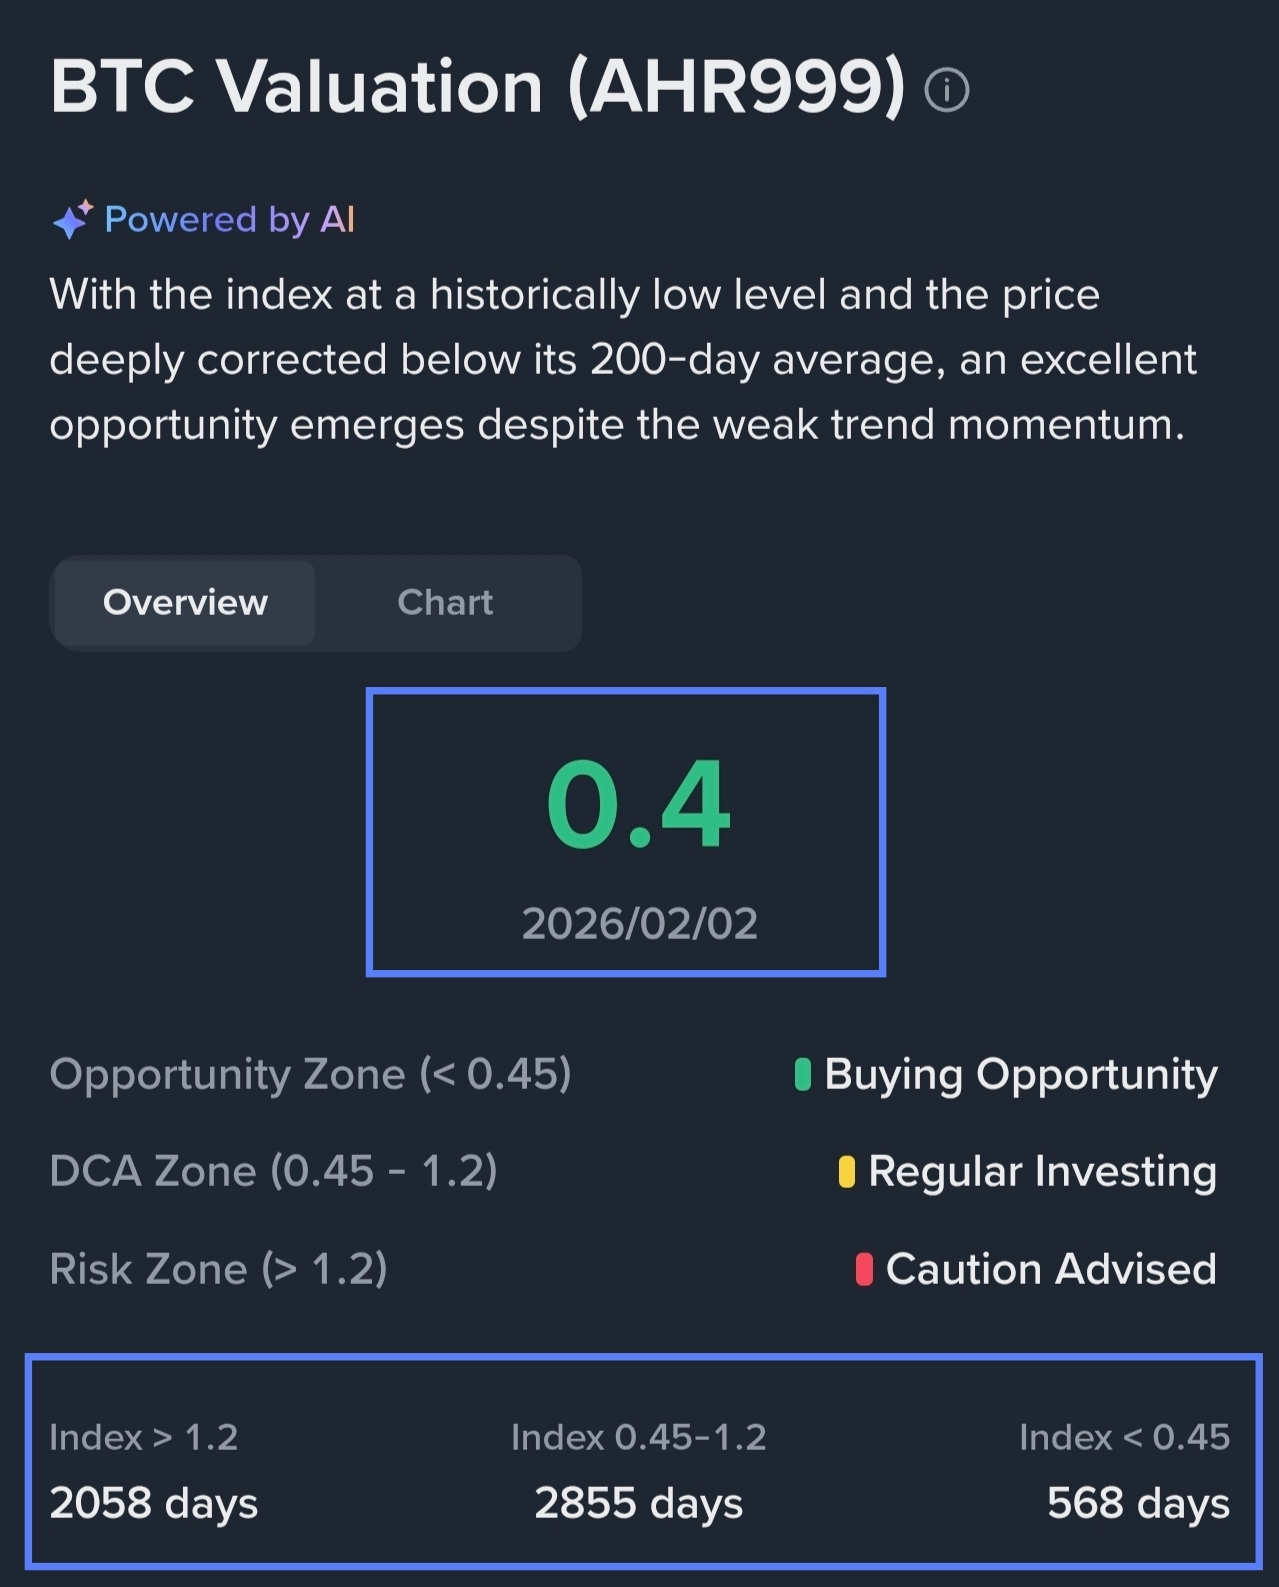Click the 0.4 index value
This screenshot has height=1587, width=1279.
(638, 805)
